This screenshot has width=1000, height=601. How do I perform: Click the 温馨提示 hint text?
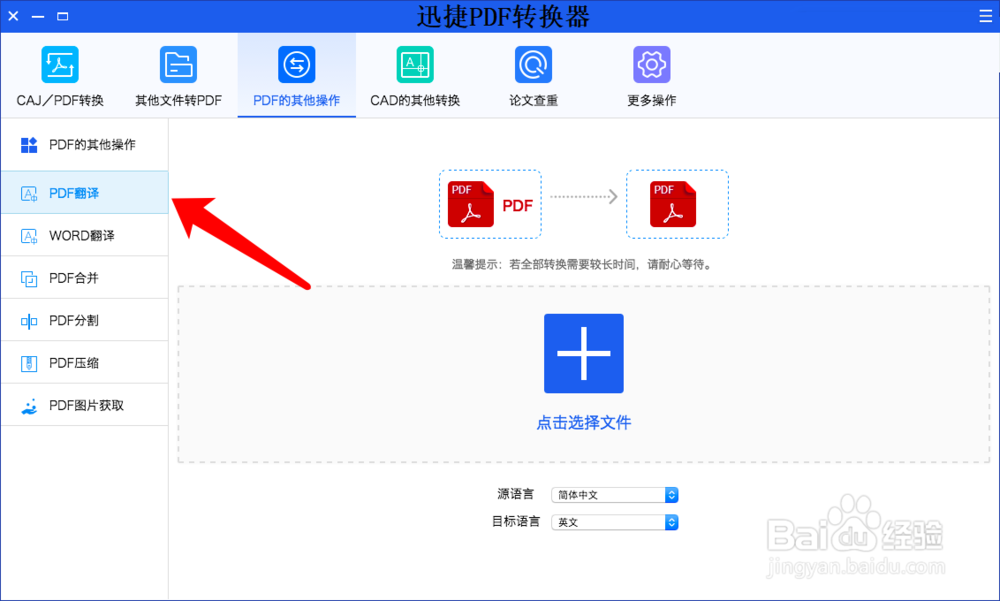coord(582,264)
